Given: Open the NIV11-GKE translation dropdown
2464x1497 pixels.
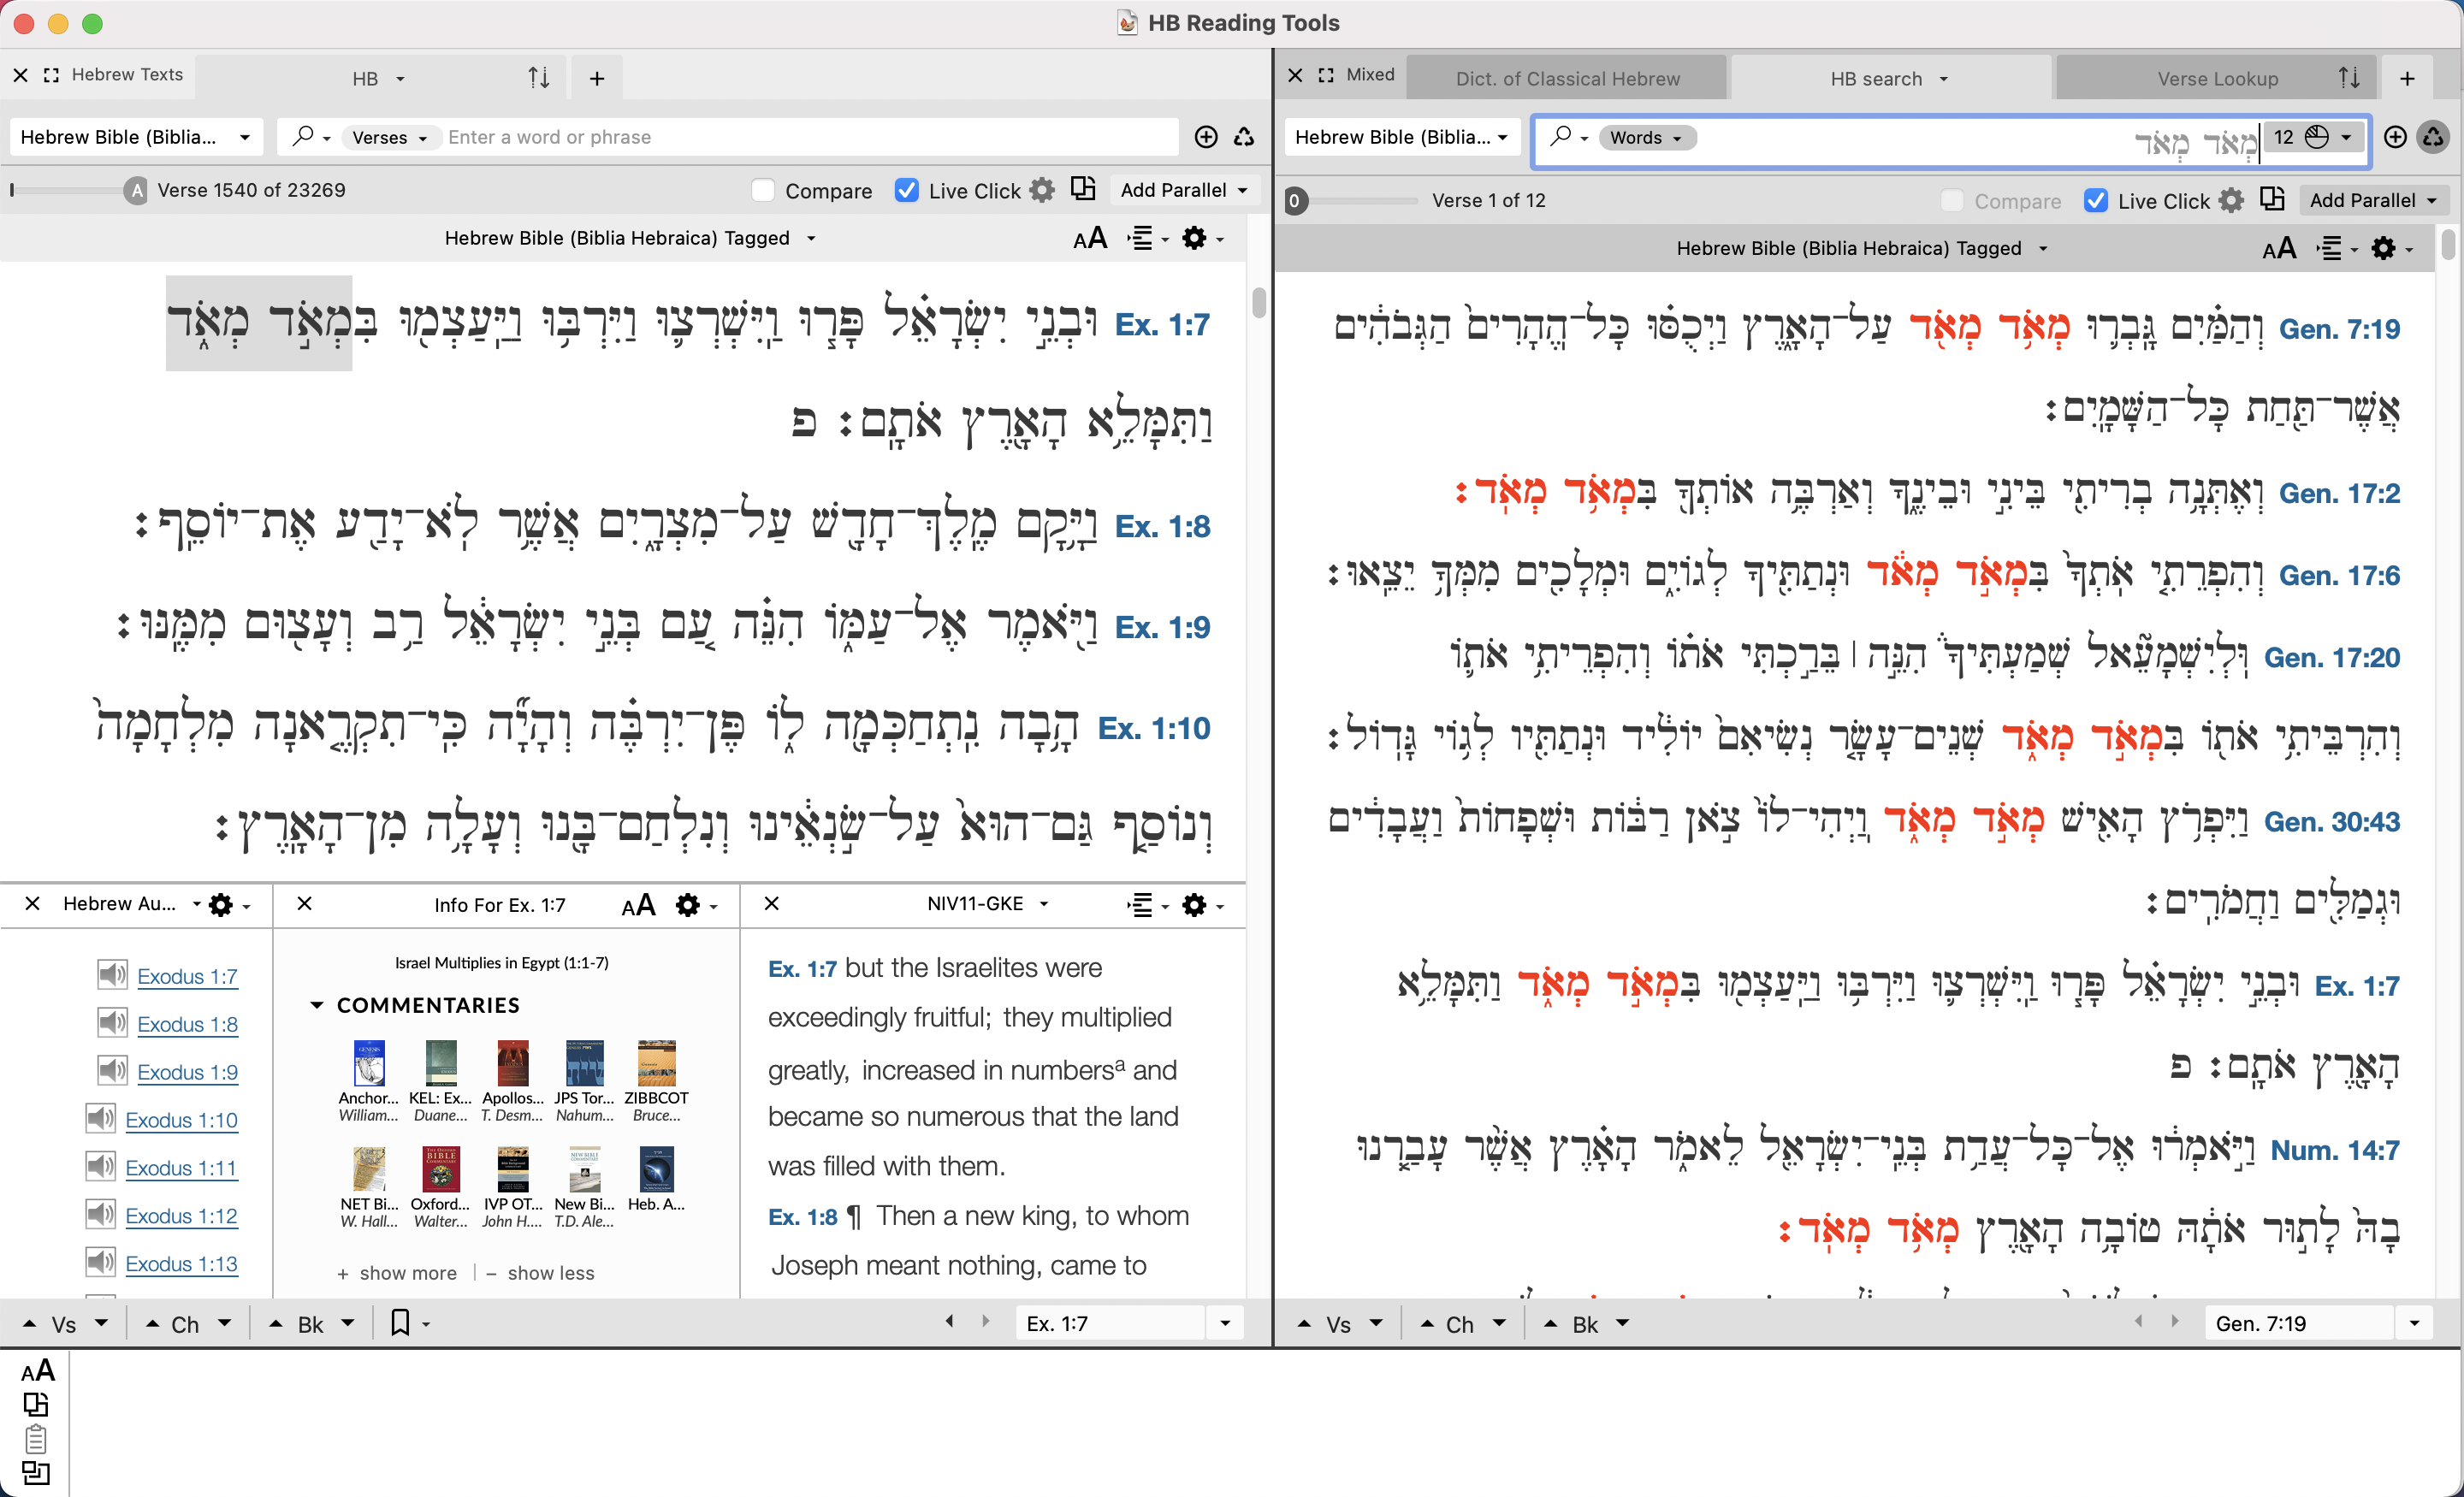Looking at the screenshot, I should [x=987, y=904].
